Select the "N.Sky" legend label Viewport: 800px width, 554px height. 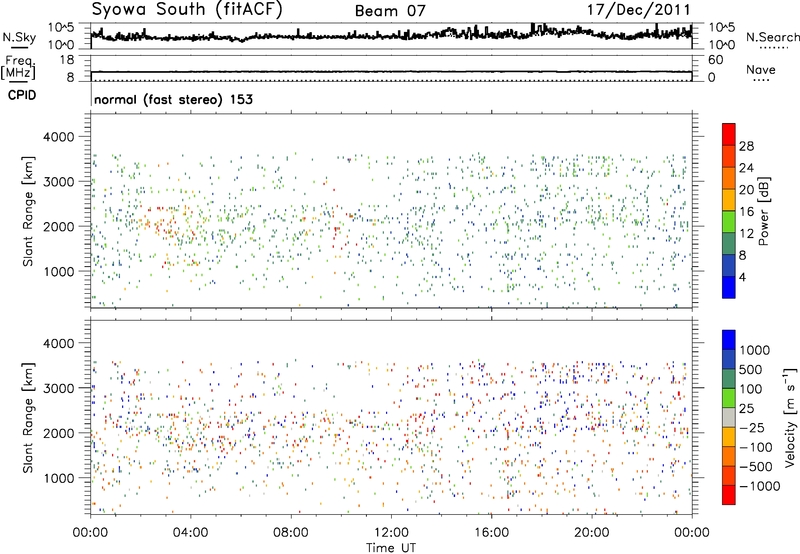click(19, 37)
